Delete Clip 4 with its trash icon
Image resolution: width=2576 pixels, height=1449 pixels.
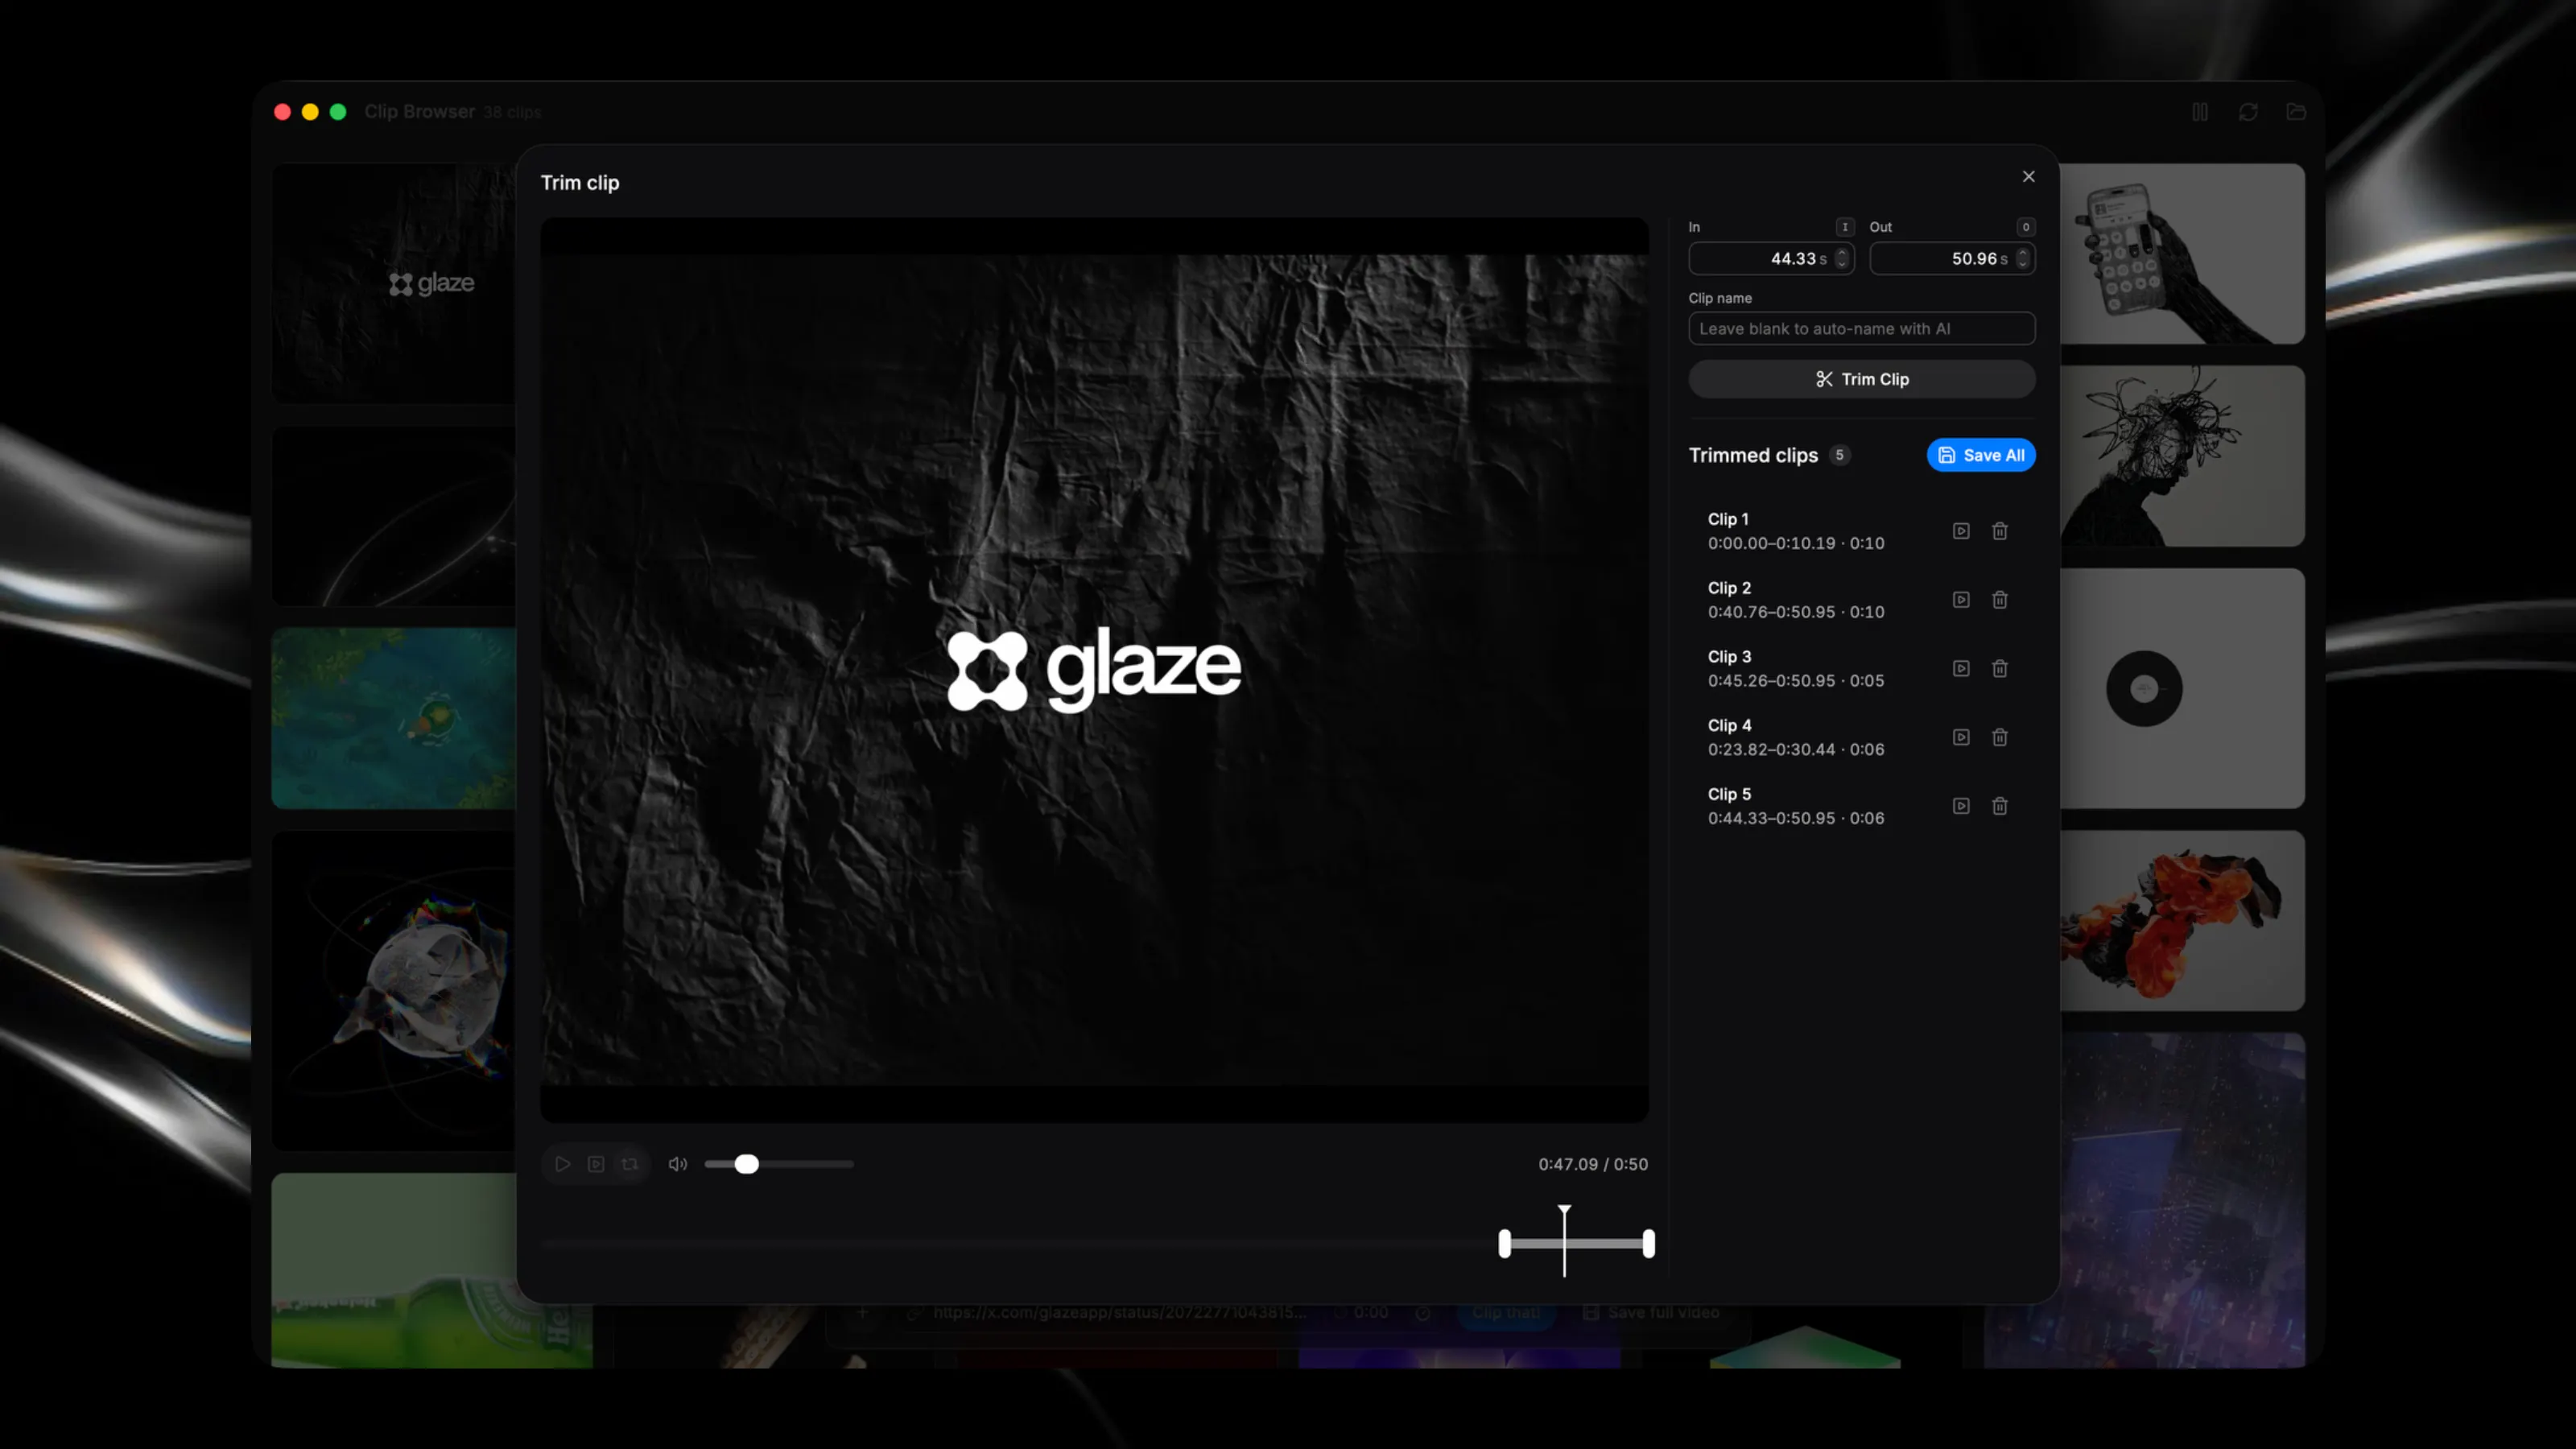(x=2000, y=737)
